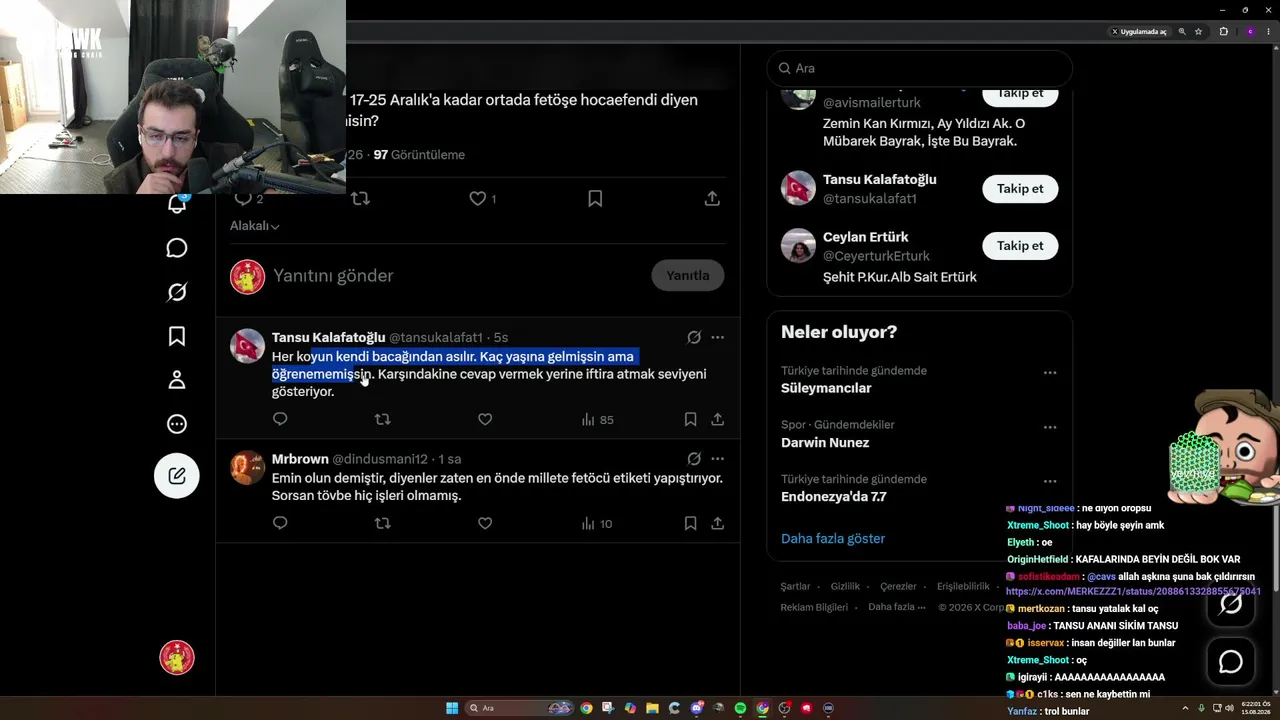Image resolution: width=1280 pixels, height=720 pixels.
Task: Repost Tansu Kalafatoğlu's comment
Action: tap(382, 420)
